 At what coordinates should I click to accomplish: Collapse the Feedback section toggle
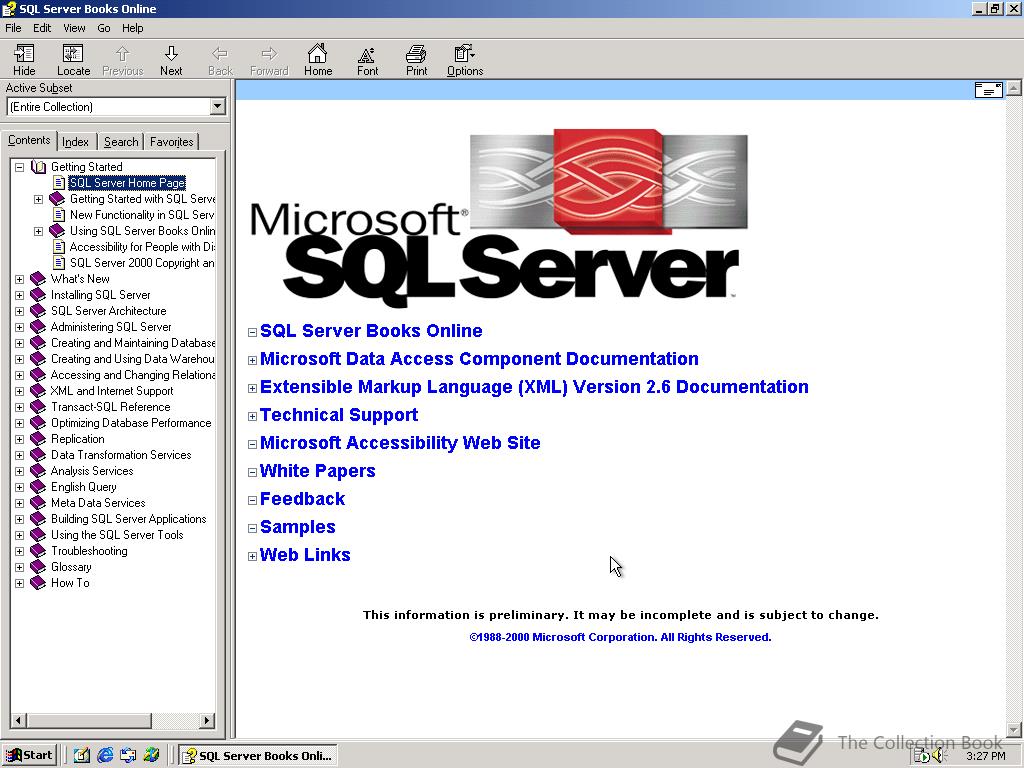pos(252,500)
